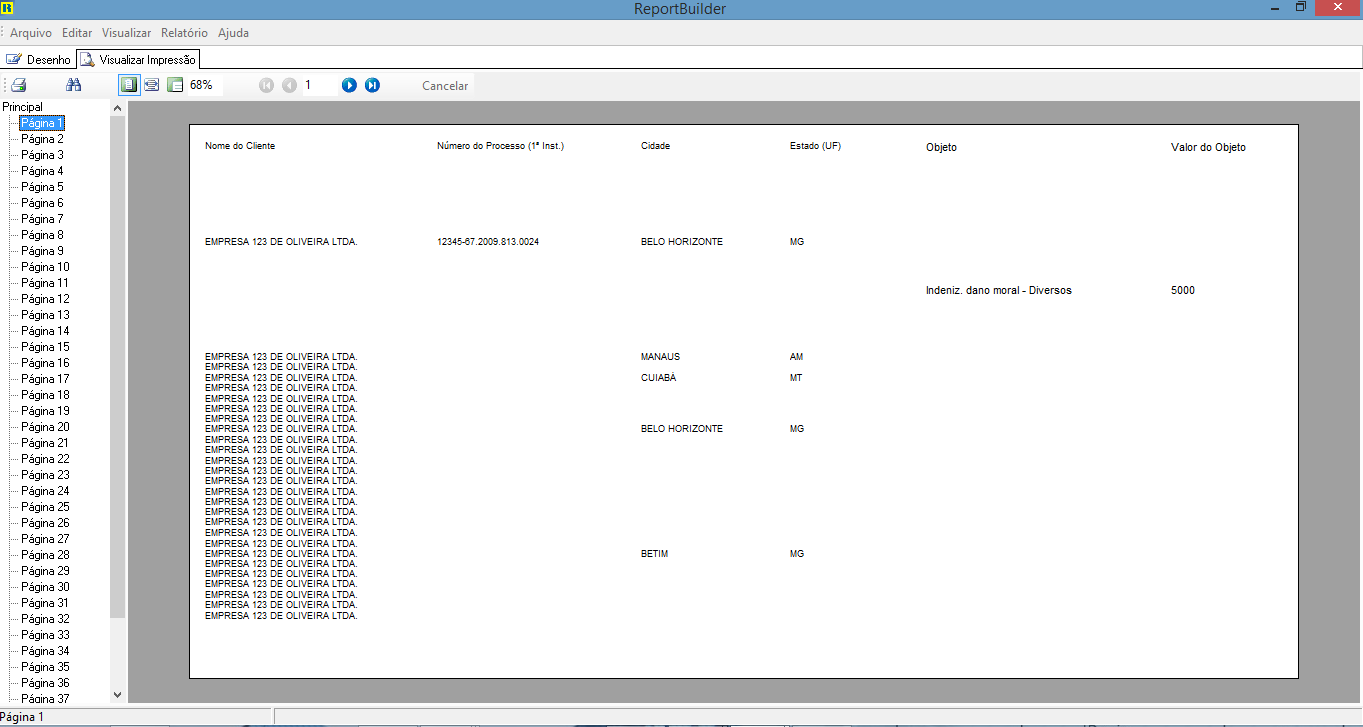Select the 100% zoom icon
Image resolution: width=1363 pixels, height=727 pixels.
click(175, 85)
